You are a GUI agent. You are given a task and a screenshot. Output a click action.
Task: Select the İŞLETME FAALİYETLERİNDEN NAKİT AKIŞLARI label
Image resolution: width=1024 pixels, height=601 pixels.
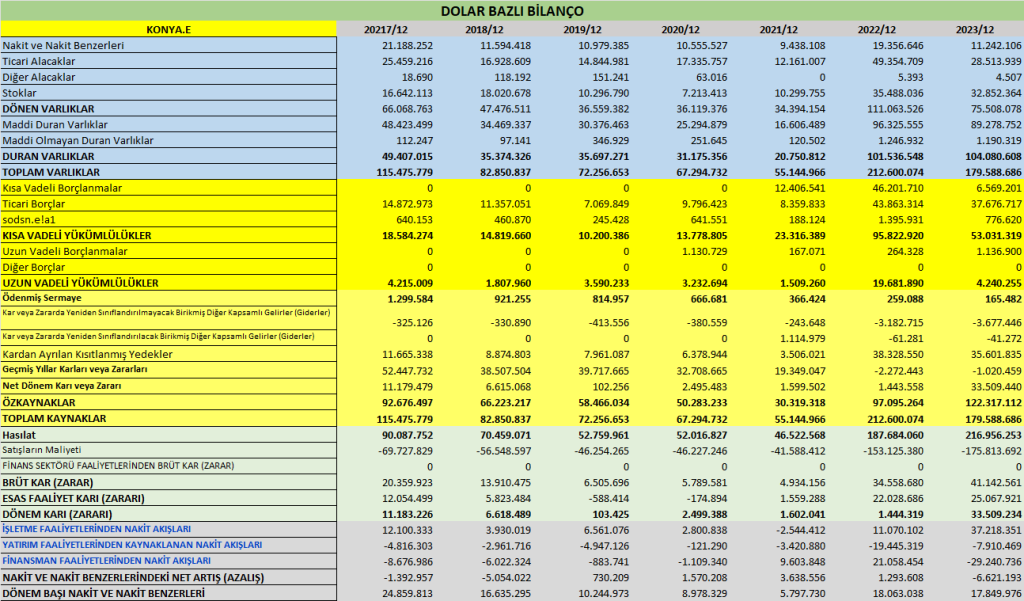[x=97, y=529]
